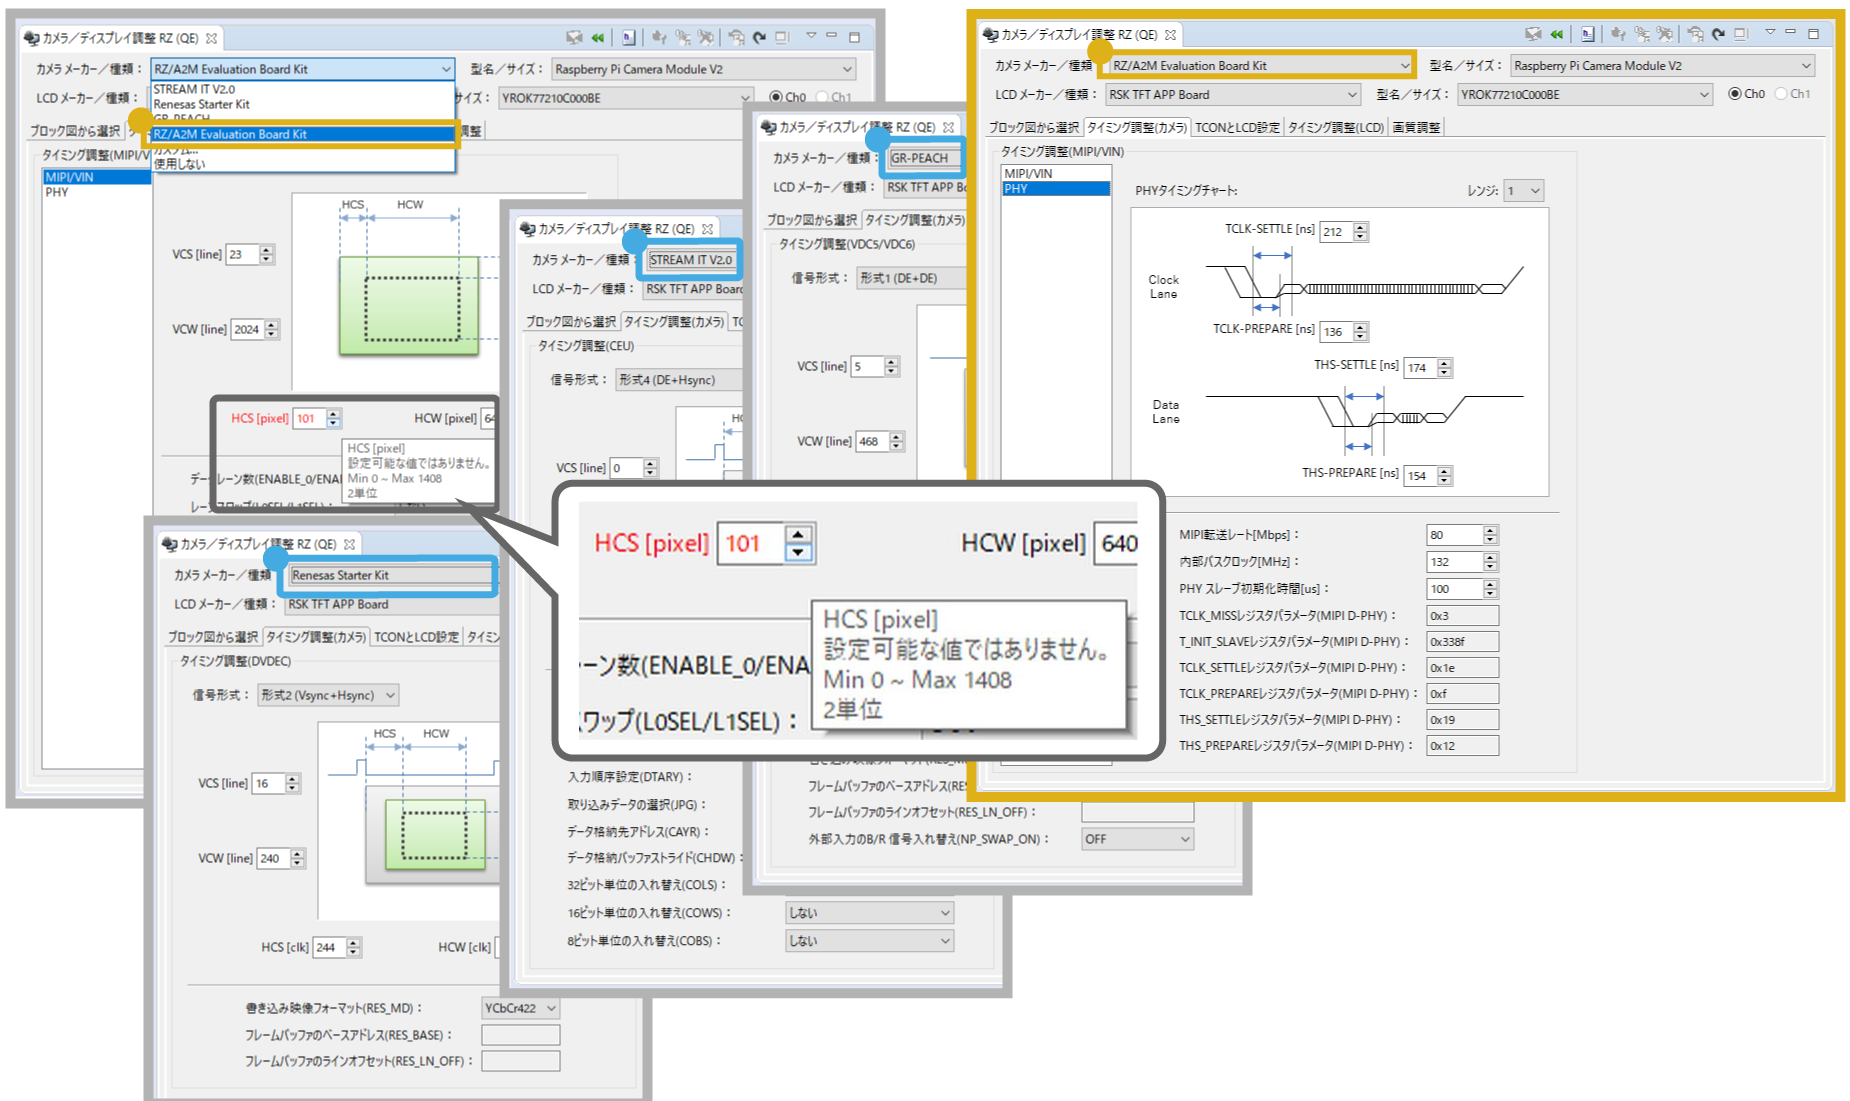Close the RZ (QE) tab in Renesas Starter Kit window

tap(350, 545)
